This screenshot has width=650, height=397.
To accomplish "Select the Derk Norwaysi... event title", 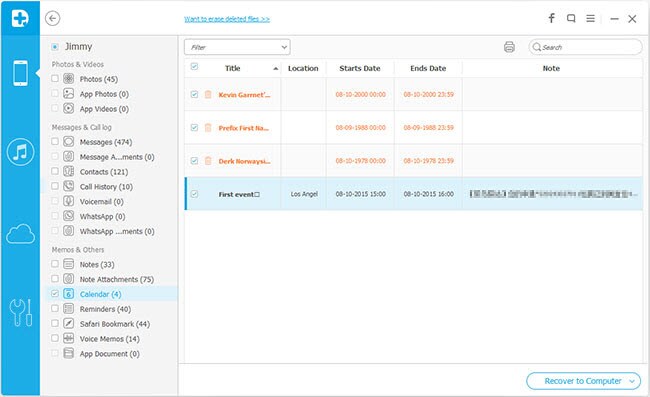I will (245, 161).
